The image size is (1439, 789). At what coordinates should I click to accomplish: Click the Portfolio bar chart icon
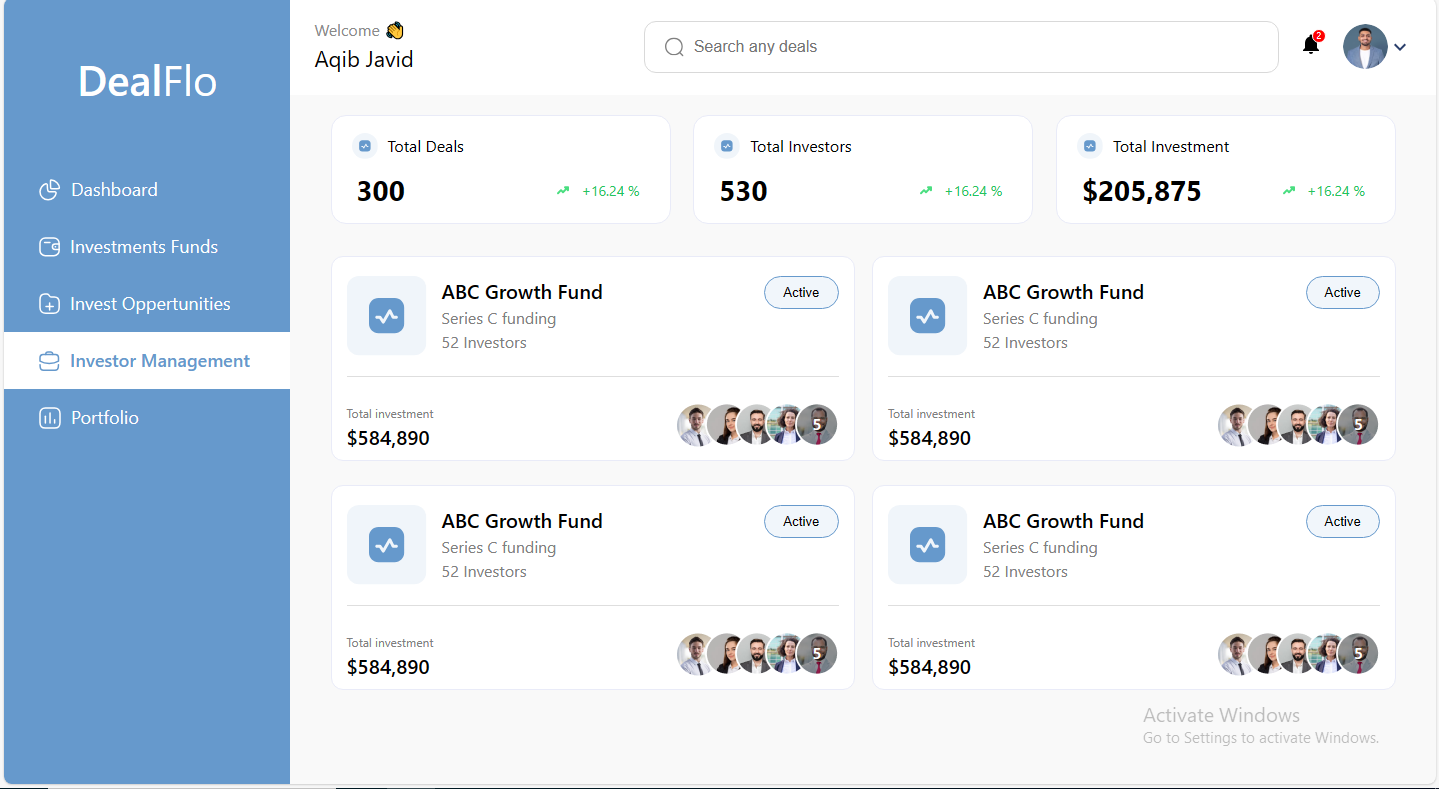point(49,418)
